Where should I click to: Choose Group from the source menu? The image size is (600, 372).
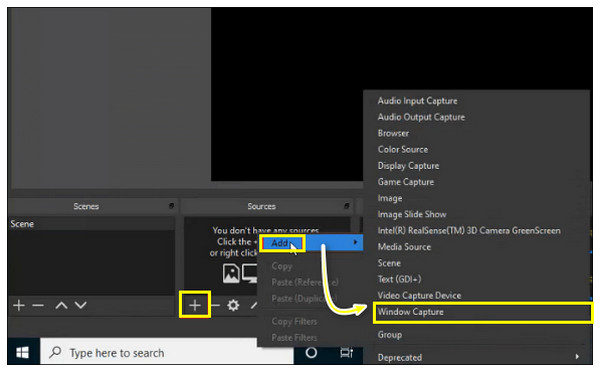pyautogui.click(x=390, y=334)
